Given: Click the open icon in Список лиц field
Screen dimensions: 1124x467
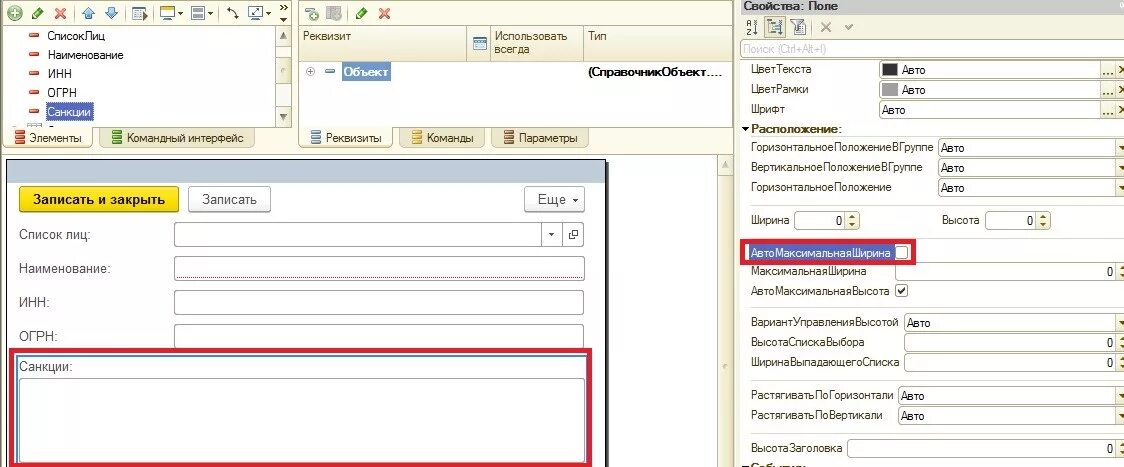Looking at the screenshot, I should [573, 235].
